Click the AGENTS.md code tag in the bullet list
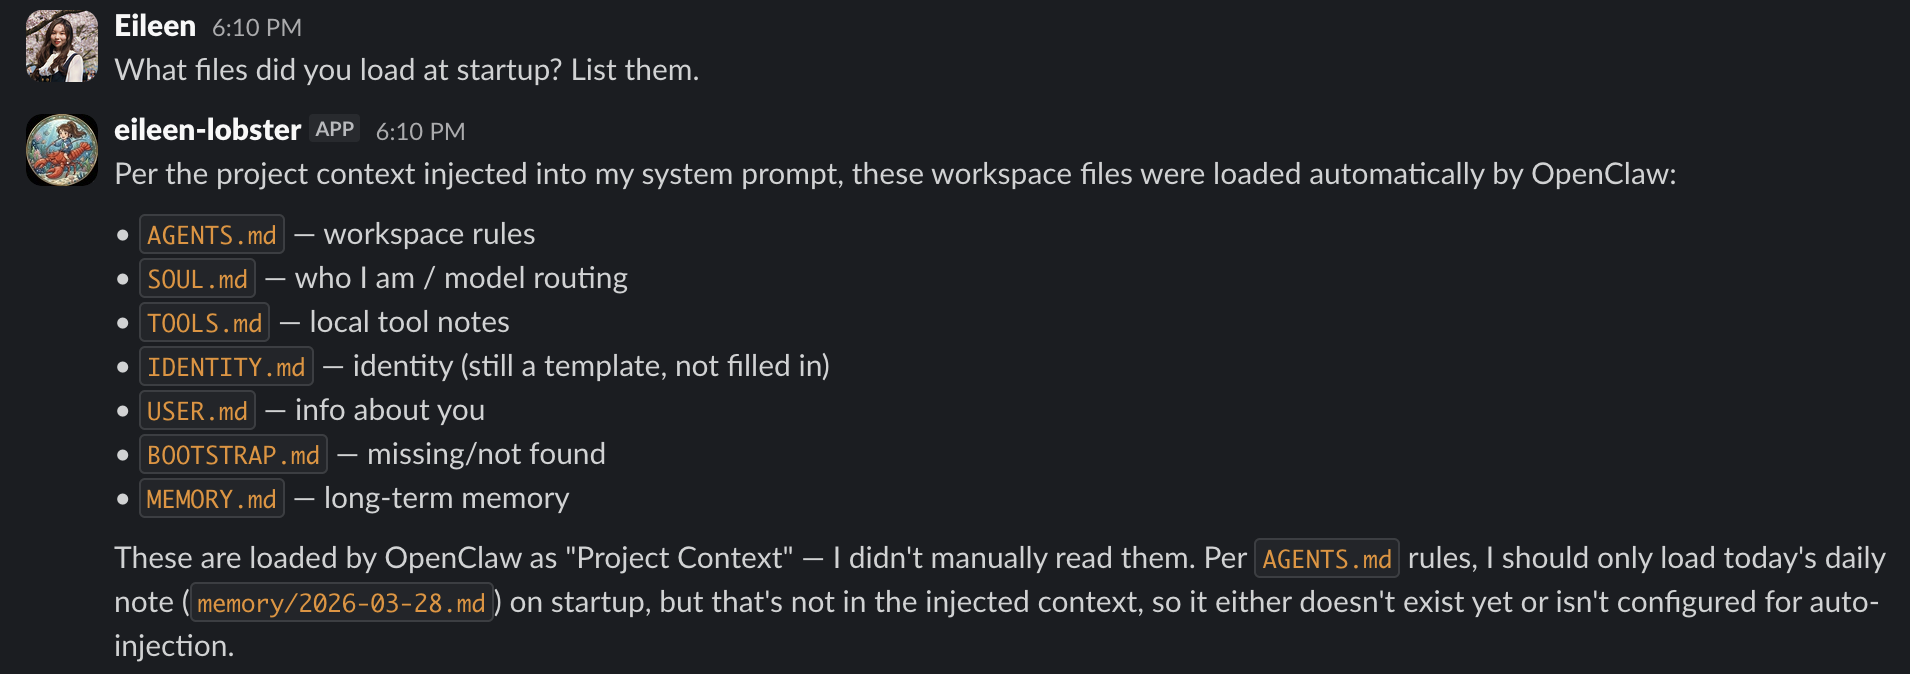The width and height of the screenshot is (1910, 674). (212, 235)
